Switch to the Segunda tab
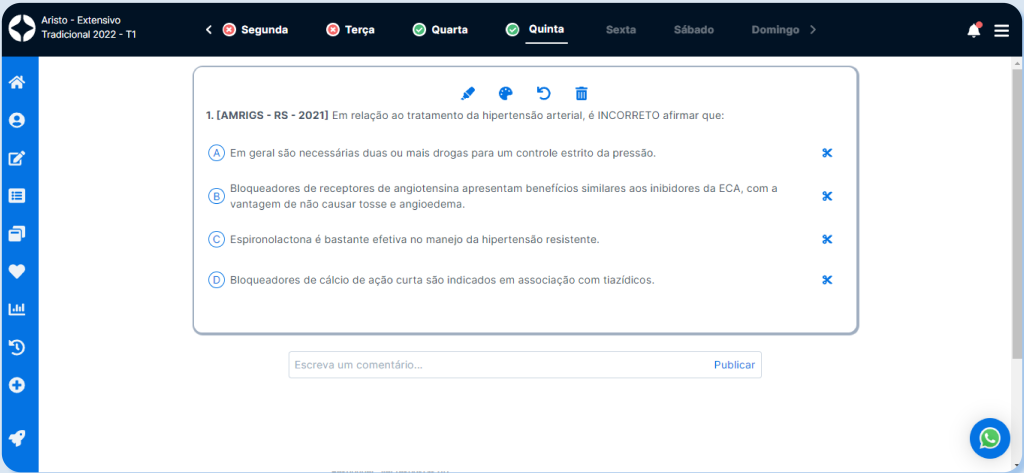The height and width of the screenshot is (473, 1024). [x=255, y=30]
